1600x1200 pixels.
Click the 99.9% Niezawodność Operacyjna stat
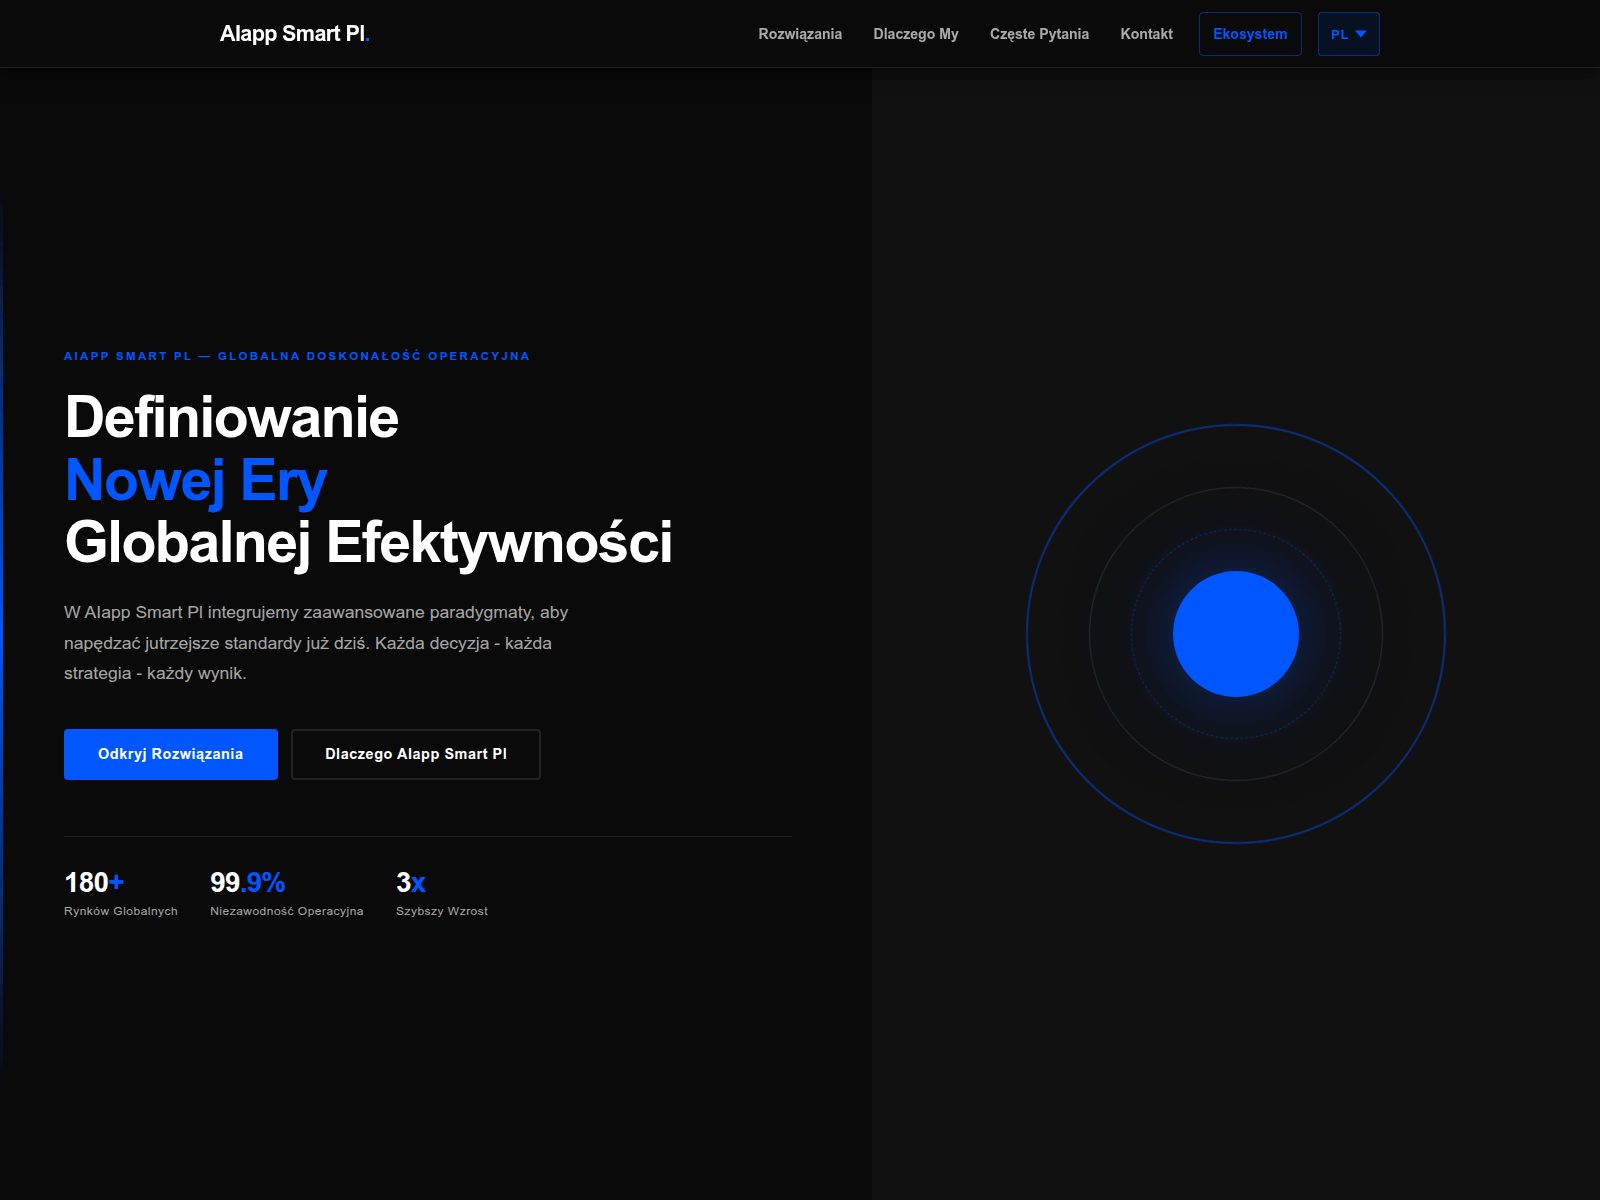click(x=287, y=893)
